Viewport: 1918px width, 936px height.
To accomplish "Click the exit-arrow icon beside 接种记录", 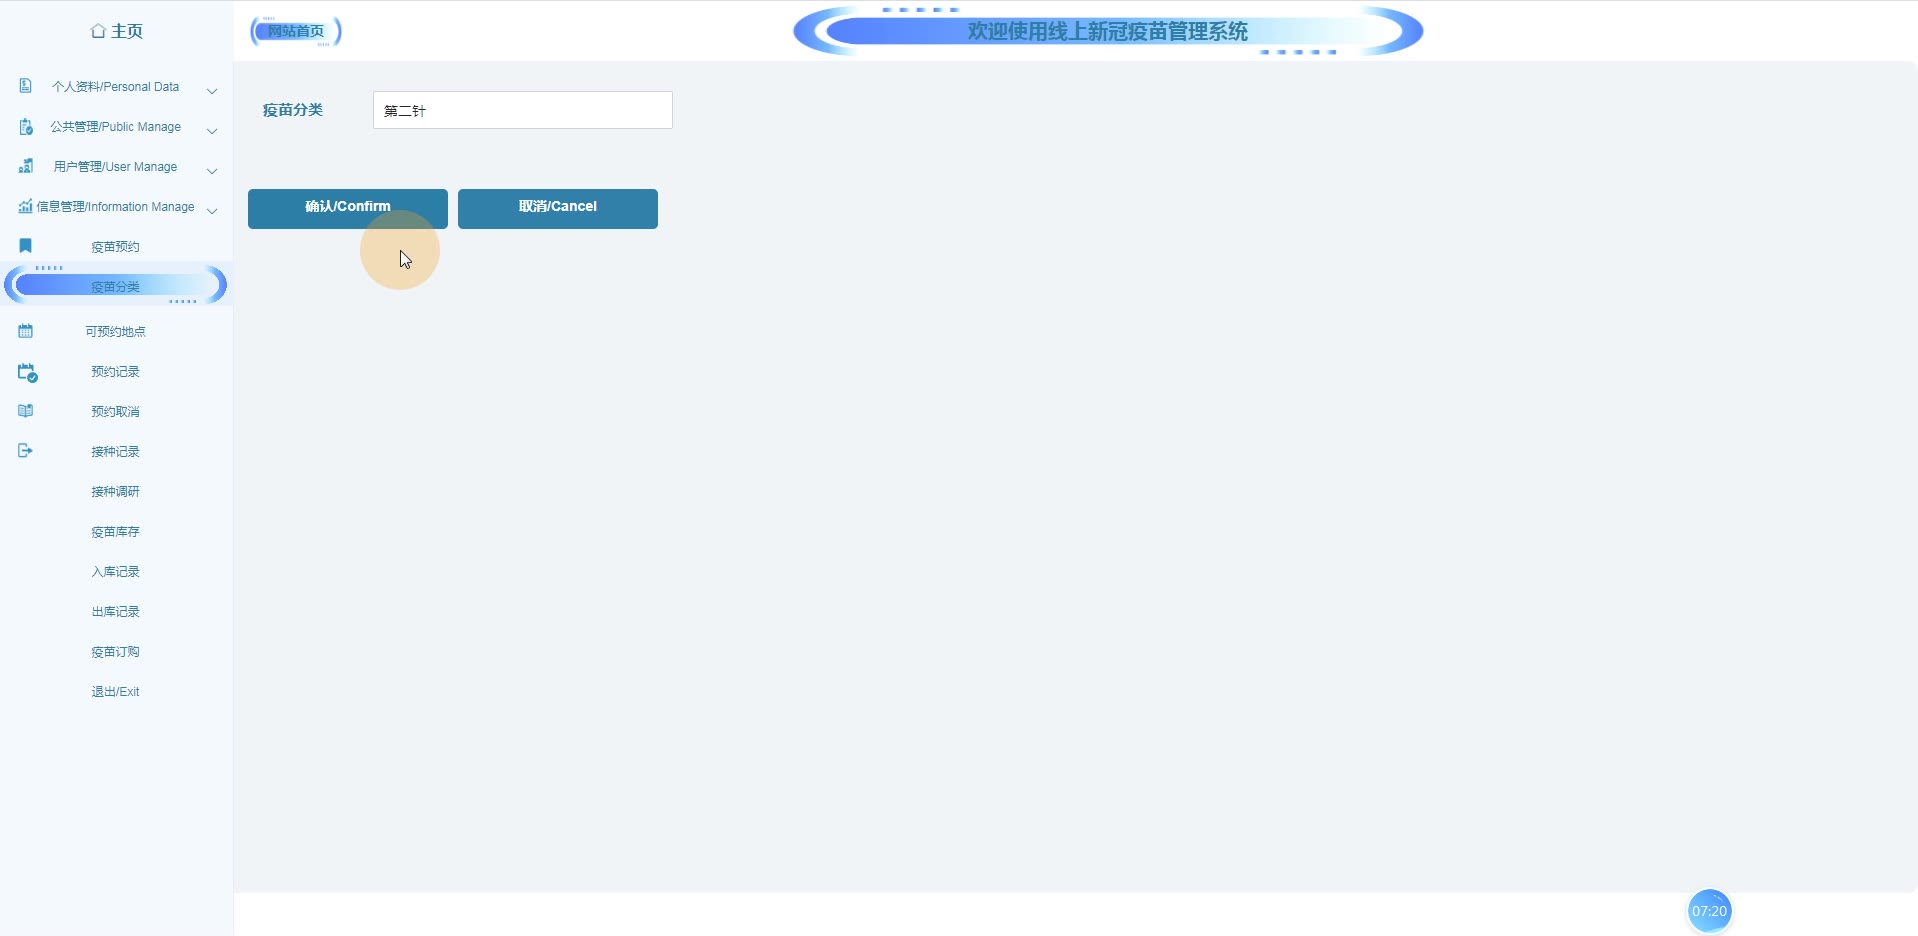I will tap(26, 450).
